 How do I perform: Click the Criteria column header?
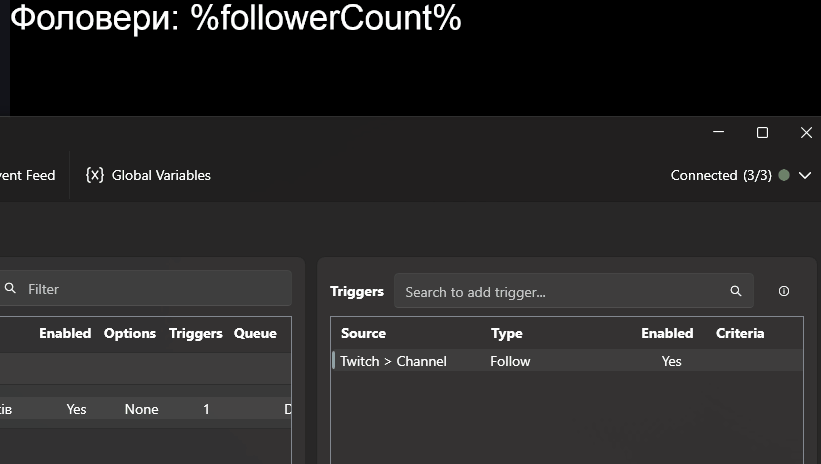click(740, 333)
